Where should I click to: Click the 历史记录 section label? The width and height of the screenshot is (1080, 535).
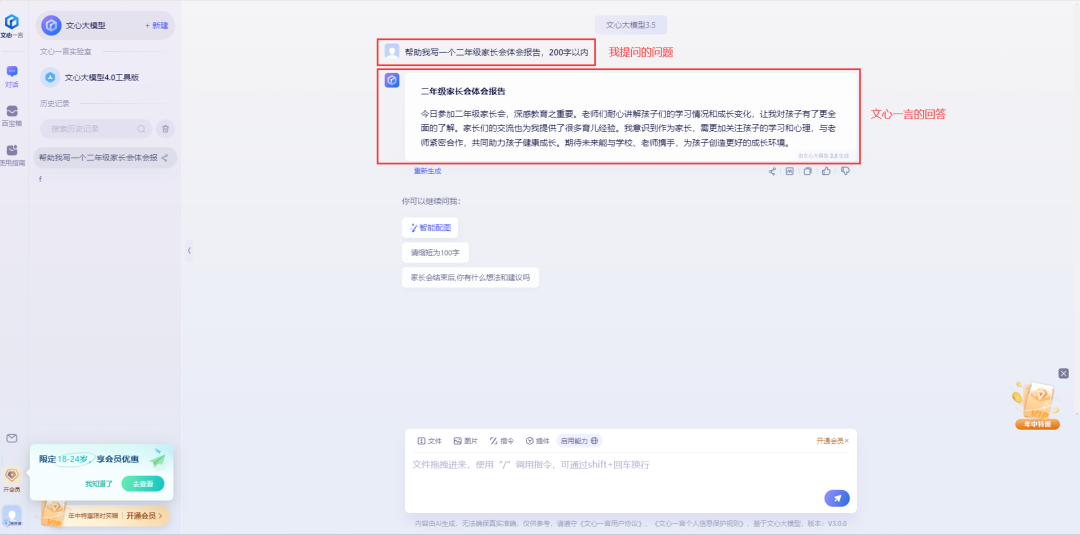(54, 104)
